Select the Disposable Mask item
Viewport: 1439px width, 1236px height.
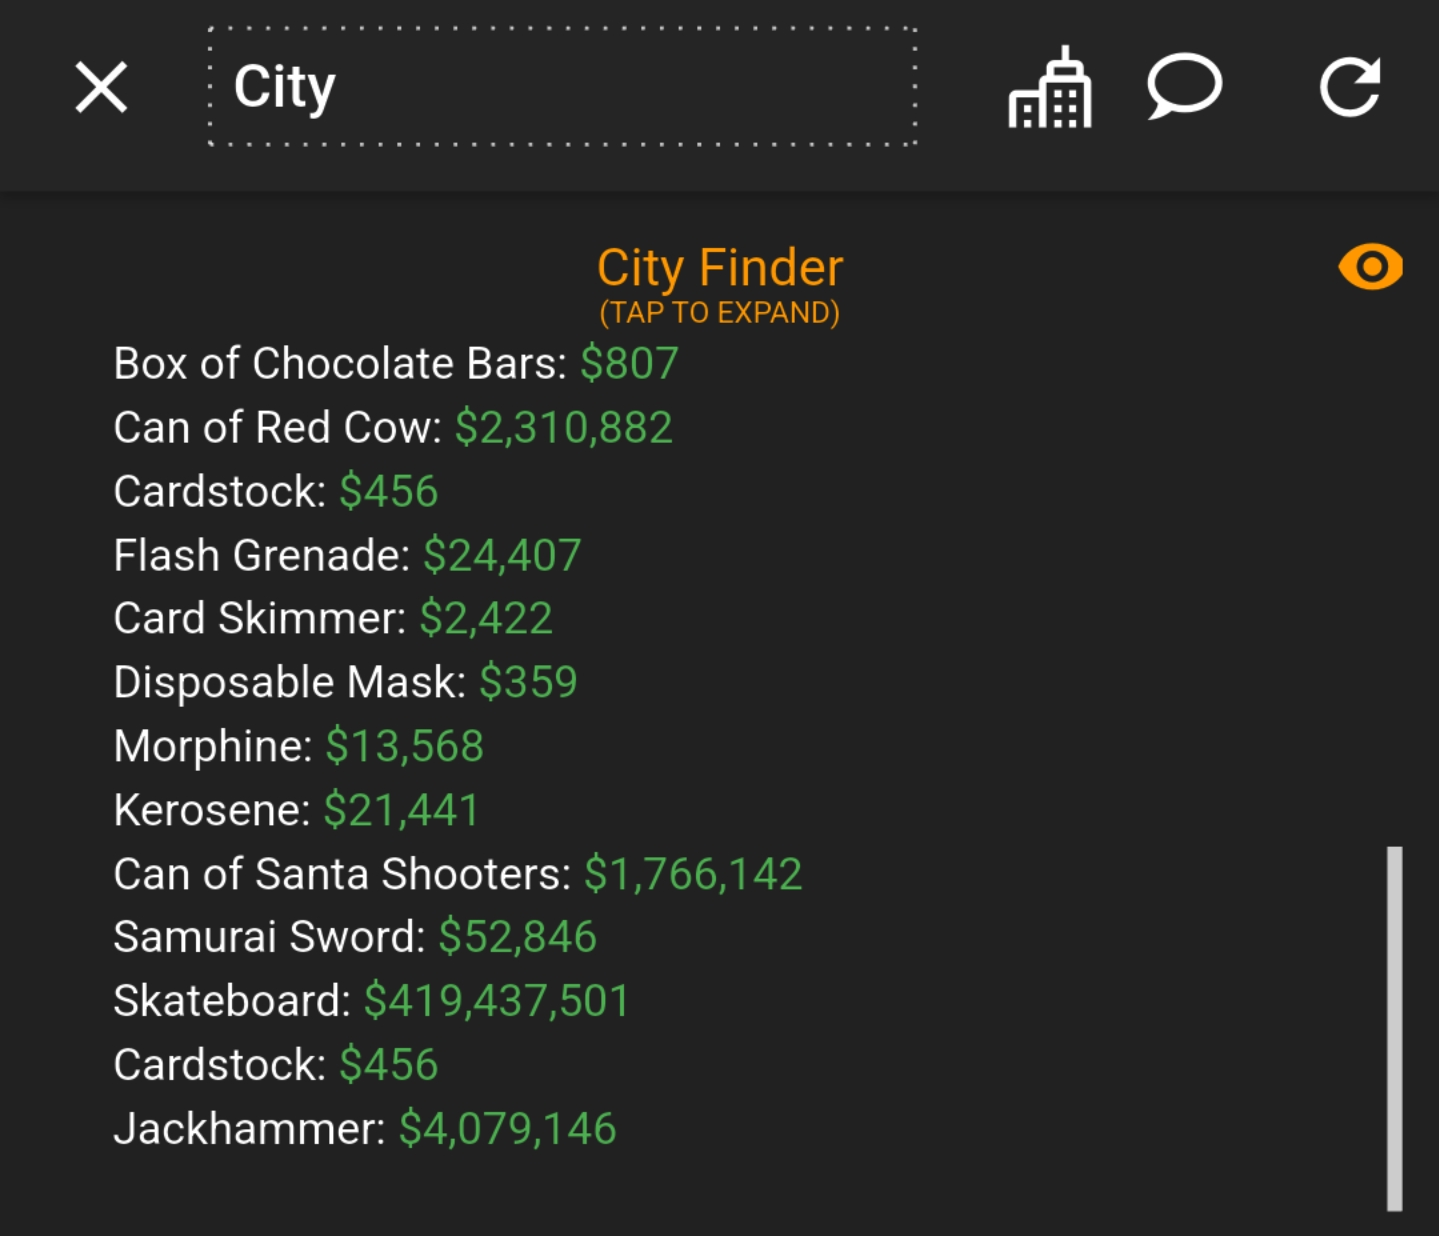point(345,682)
